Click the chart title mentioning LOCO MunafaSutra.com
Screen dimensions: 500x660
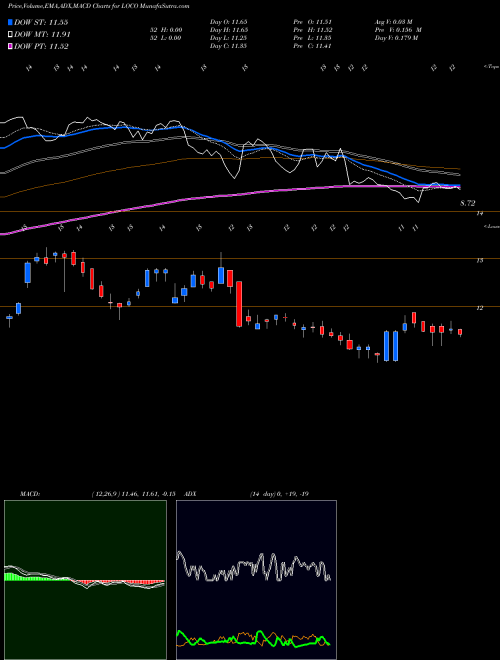pos(98,6)
